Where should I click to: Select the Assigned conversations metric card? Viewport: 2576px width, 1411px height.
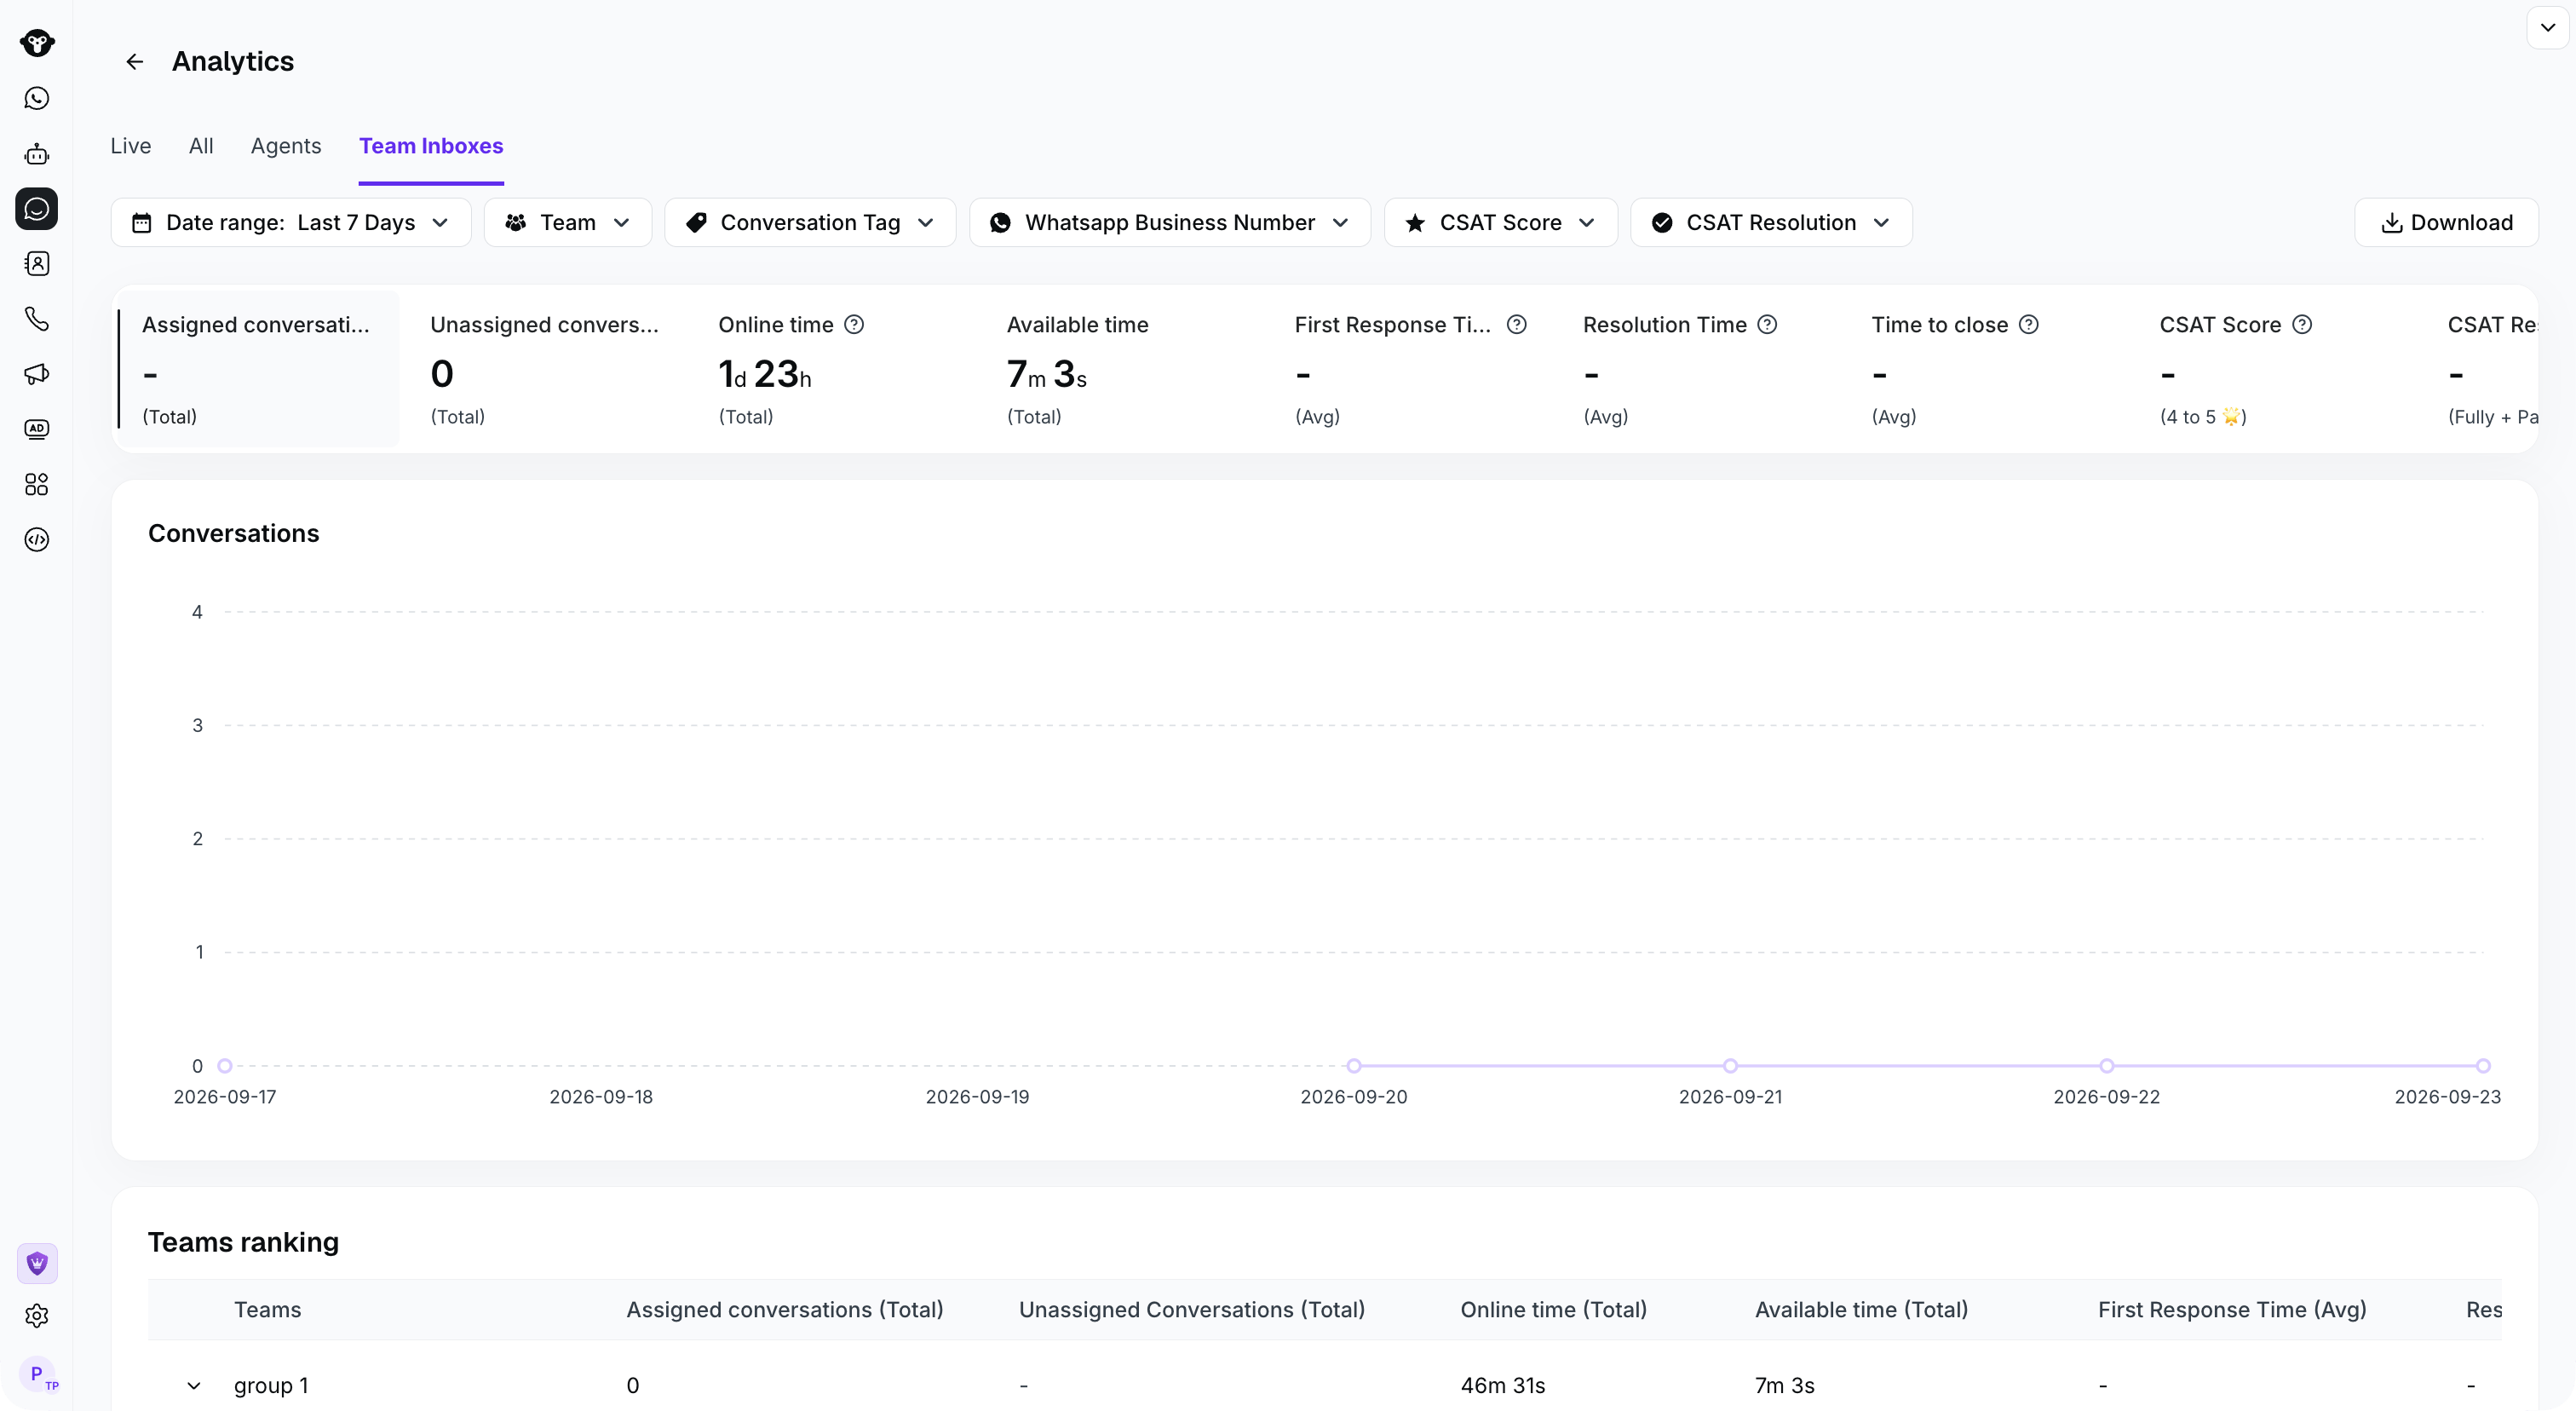tap(258, 369)
